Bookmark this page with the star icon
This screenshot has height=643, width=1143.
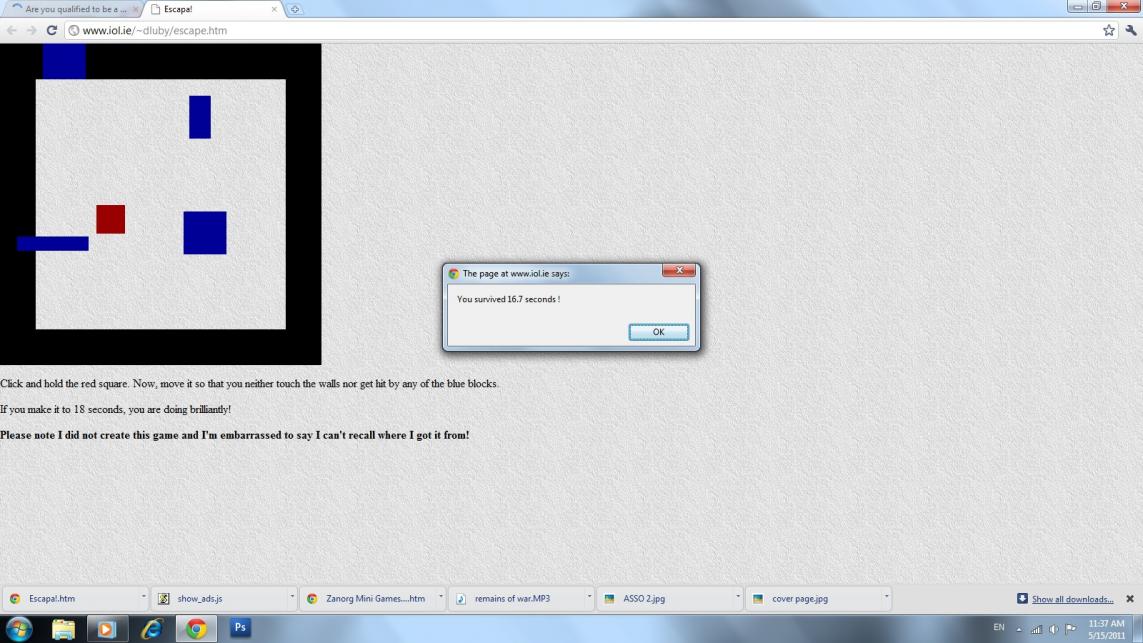[x=1109, y=30]
